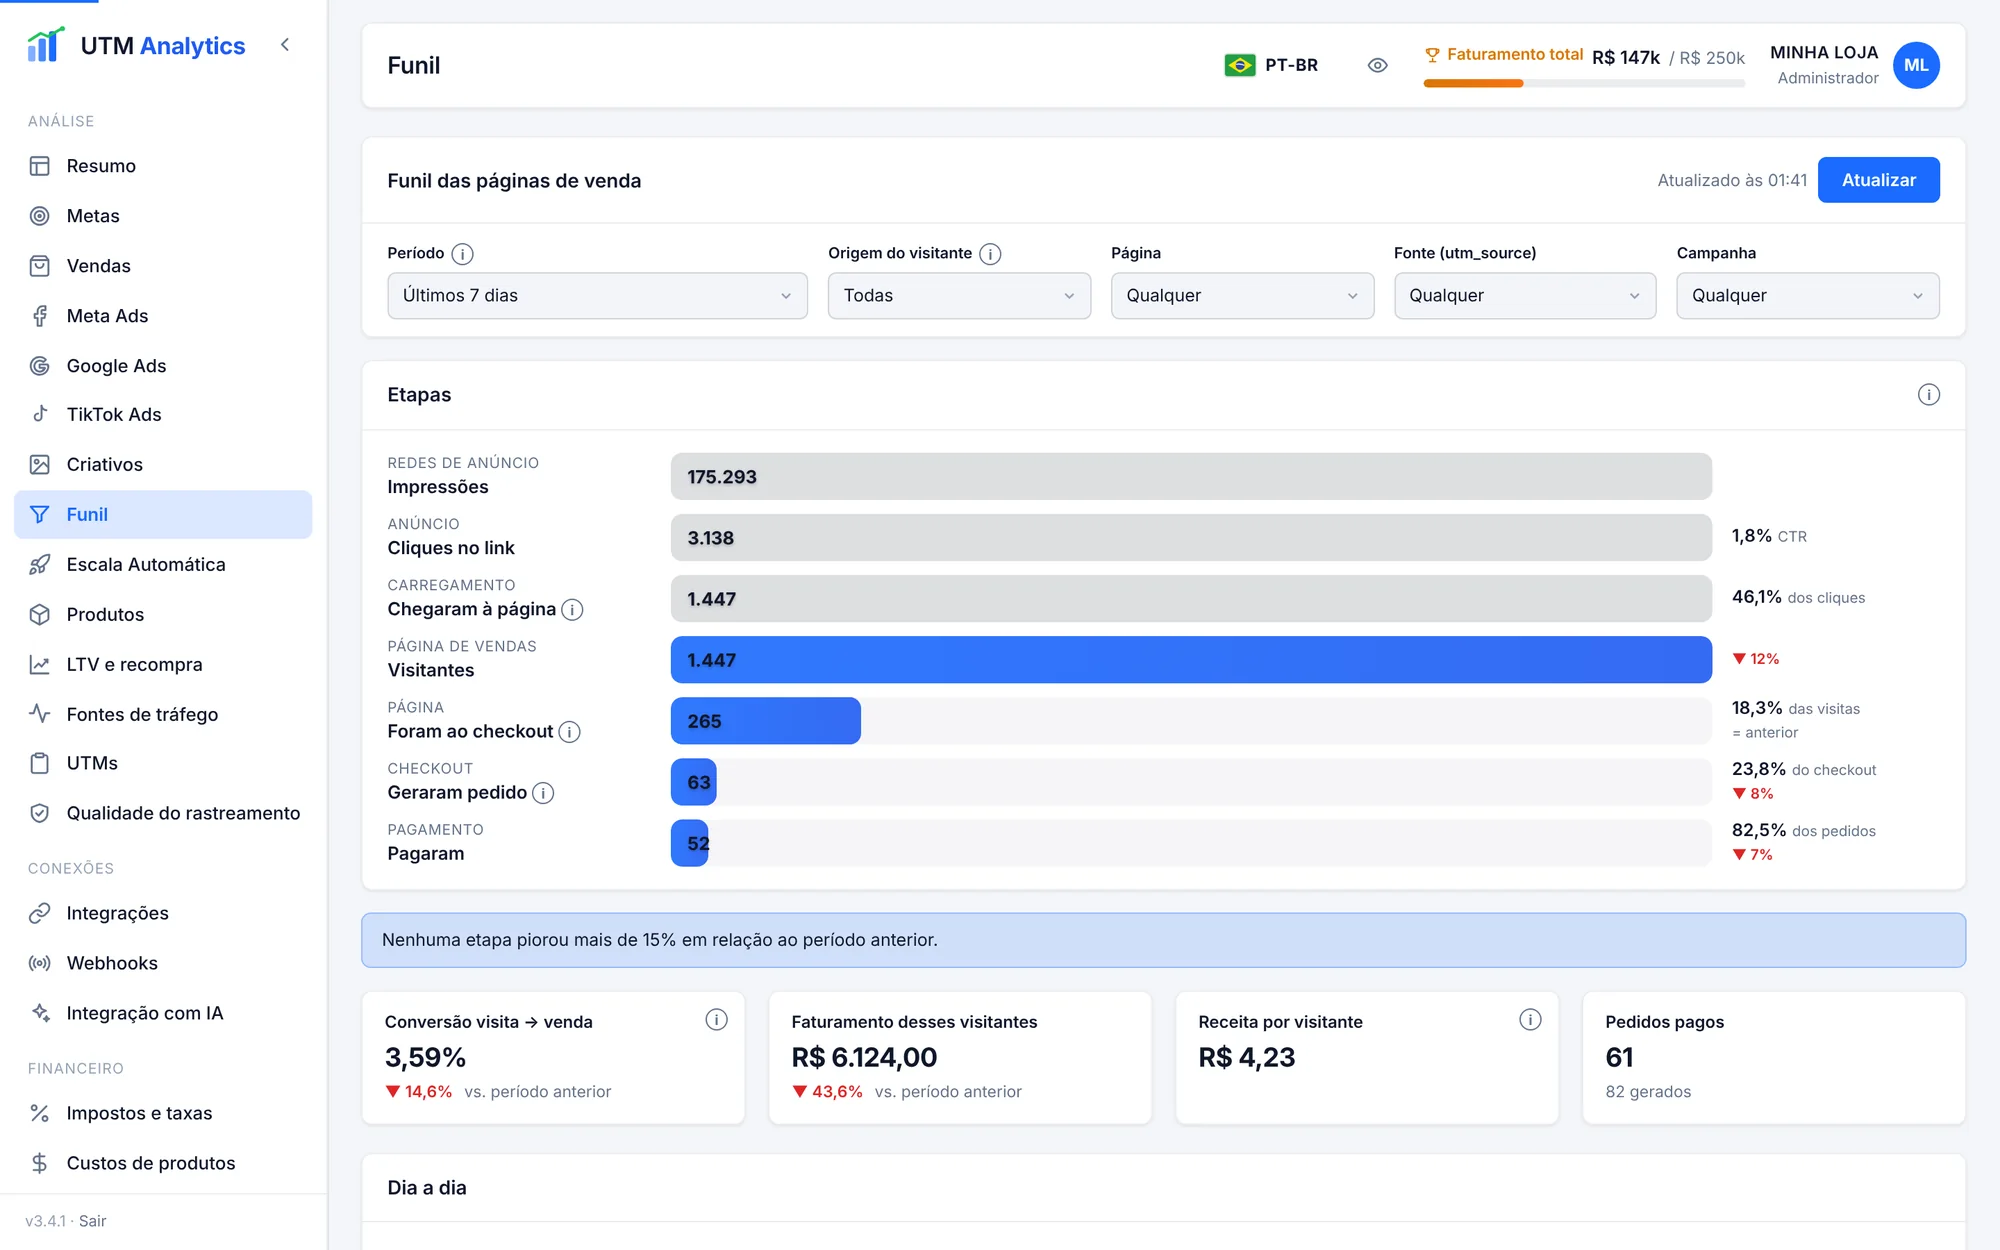Image resolution: width=2000 pixels, height=1250 pixels.
Task: Open Fontes de tráfego page
Action: [163, 714]
